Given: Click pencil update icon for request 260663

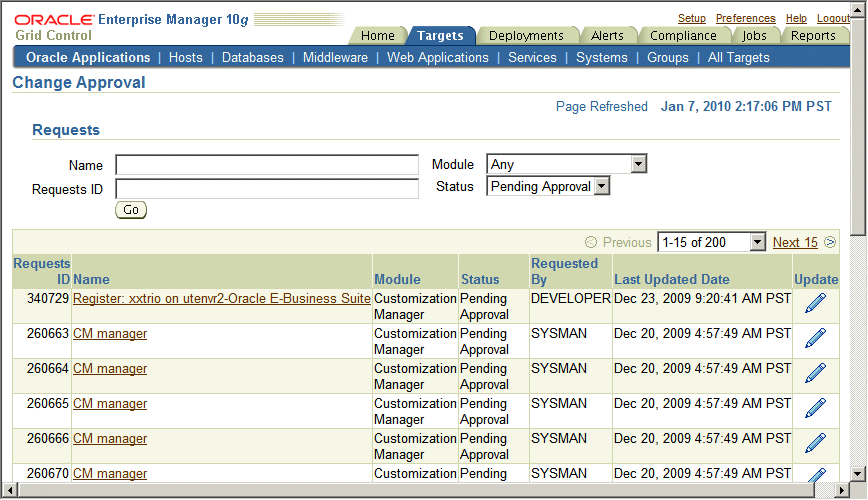Looking at the screenshot, I should 815,338.
